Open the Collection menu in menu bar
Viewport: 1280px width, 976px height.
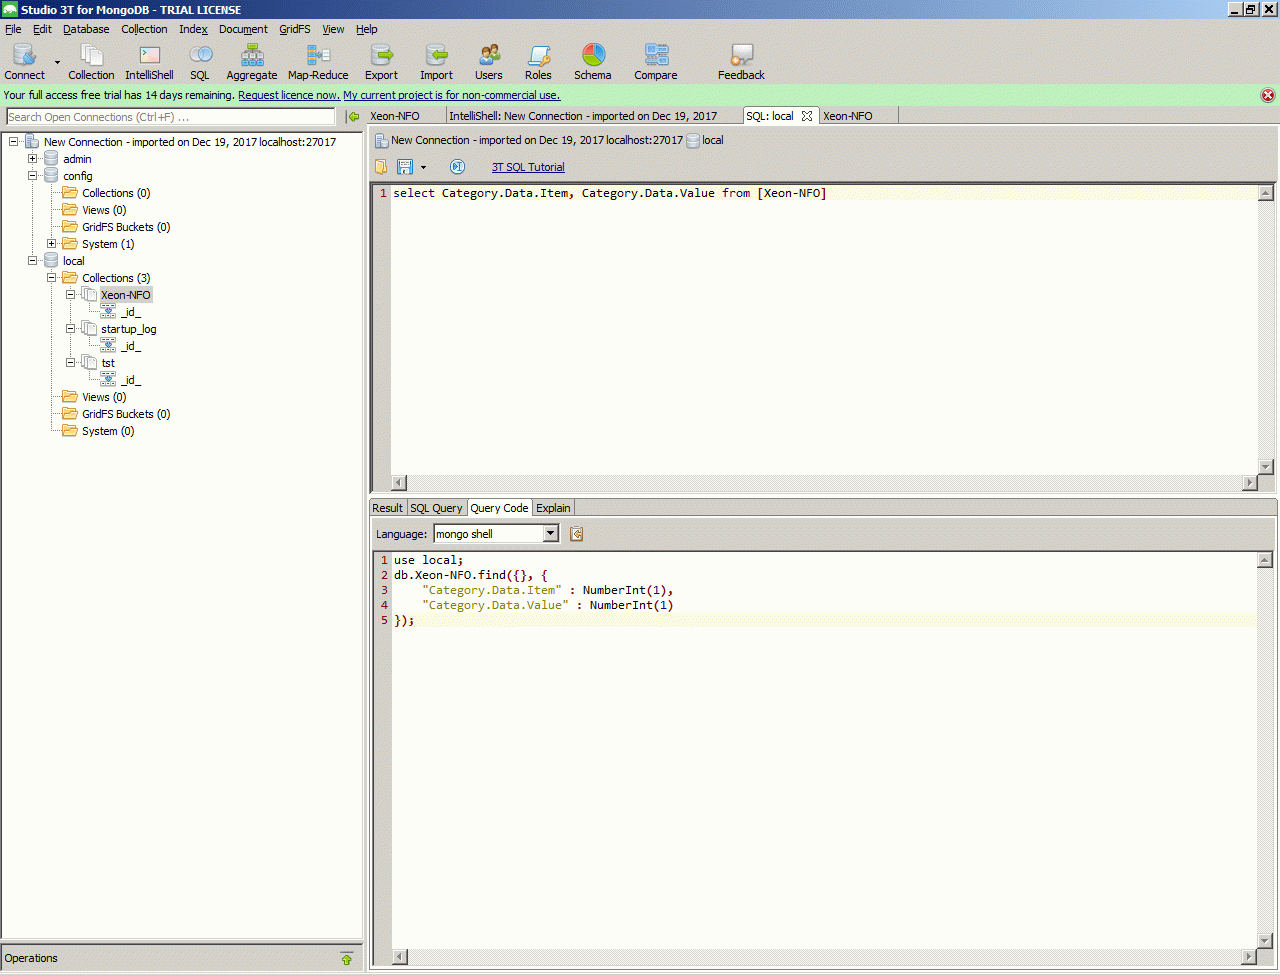pyautogui.click(x=144, y=29)
